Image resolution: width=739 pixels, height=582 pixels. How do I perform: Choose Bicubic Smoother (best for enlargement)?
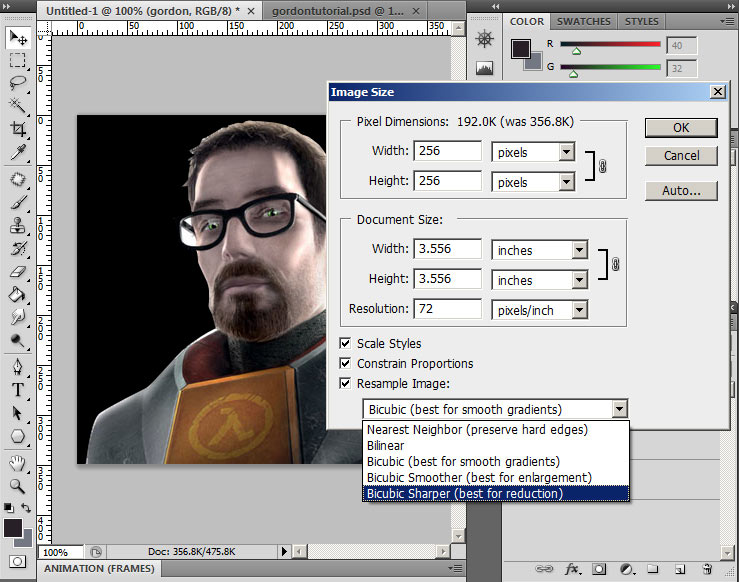(496, 477)
